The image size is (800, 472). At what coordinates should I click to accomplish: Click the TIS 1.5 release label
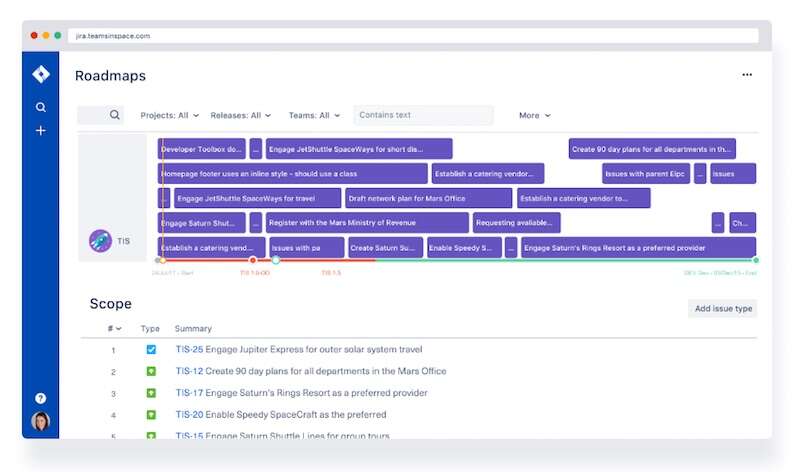click(x=331, y=272)
